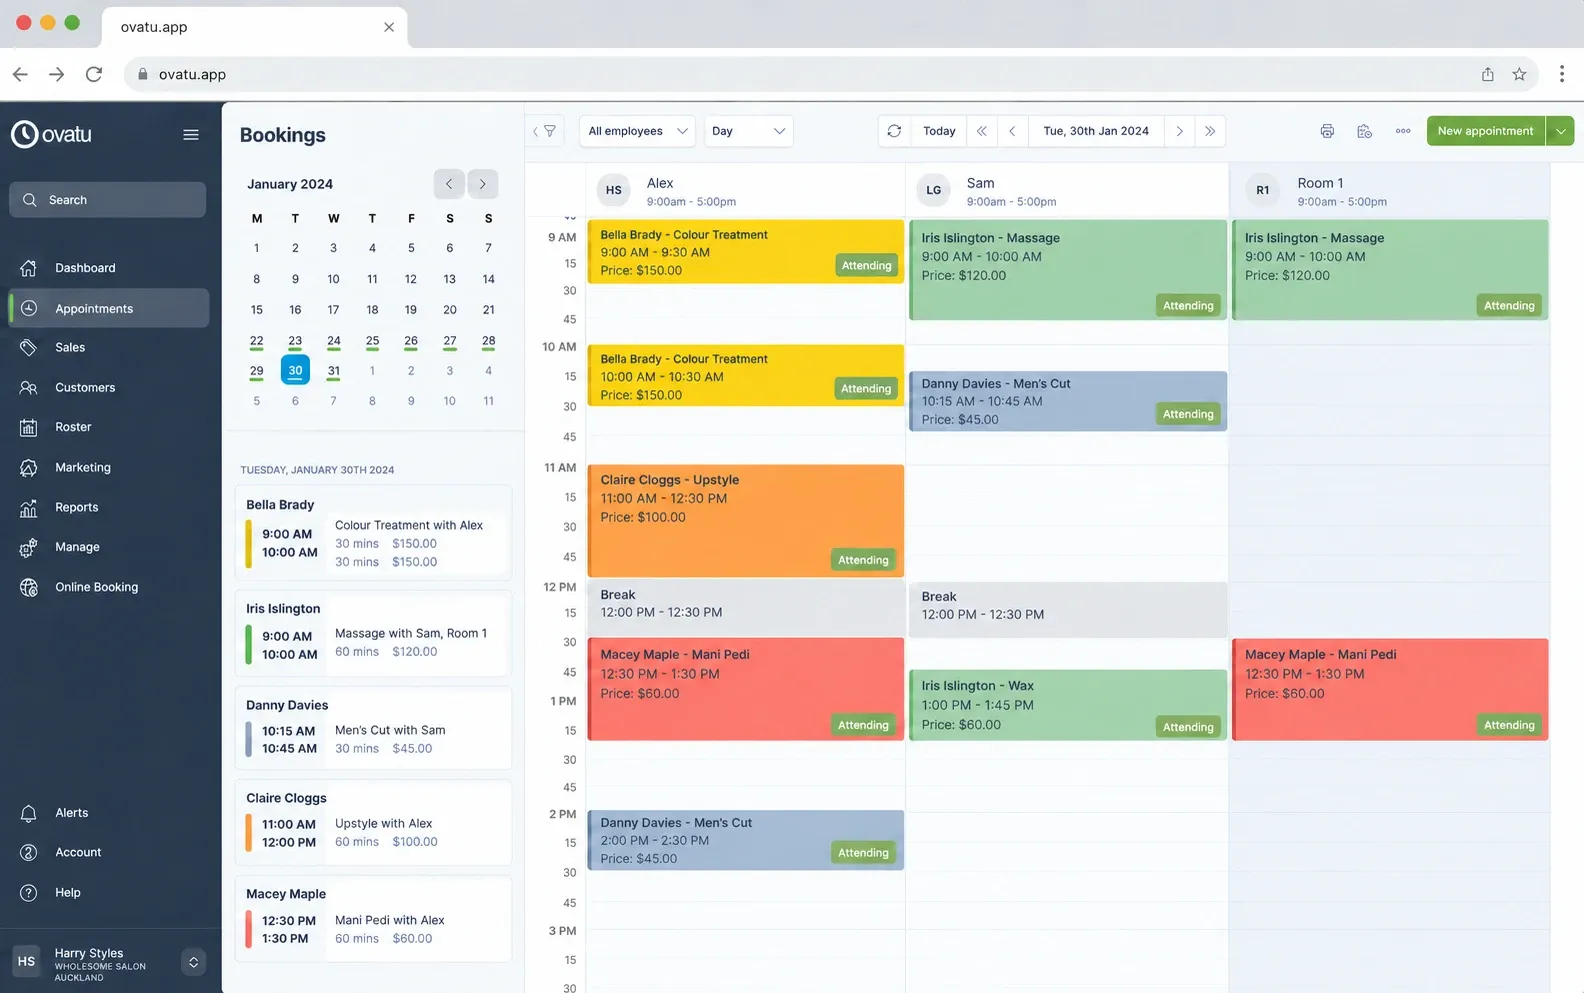Open the Online Booking menu item
The image size is (1584, 993).
[x=109, y=587]
